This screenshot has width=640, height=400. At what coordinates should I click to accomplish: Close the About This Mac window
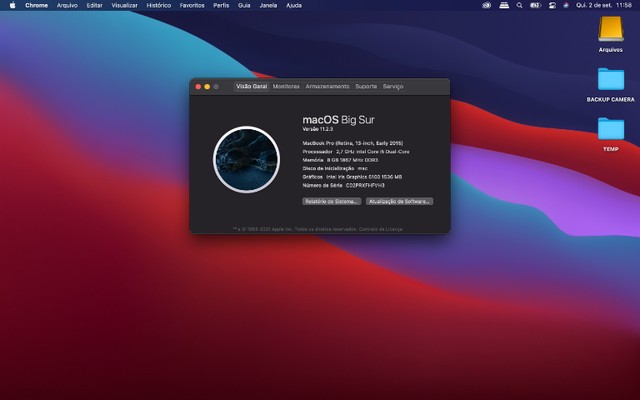(x=198, y=87)
